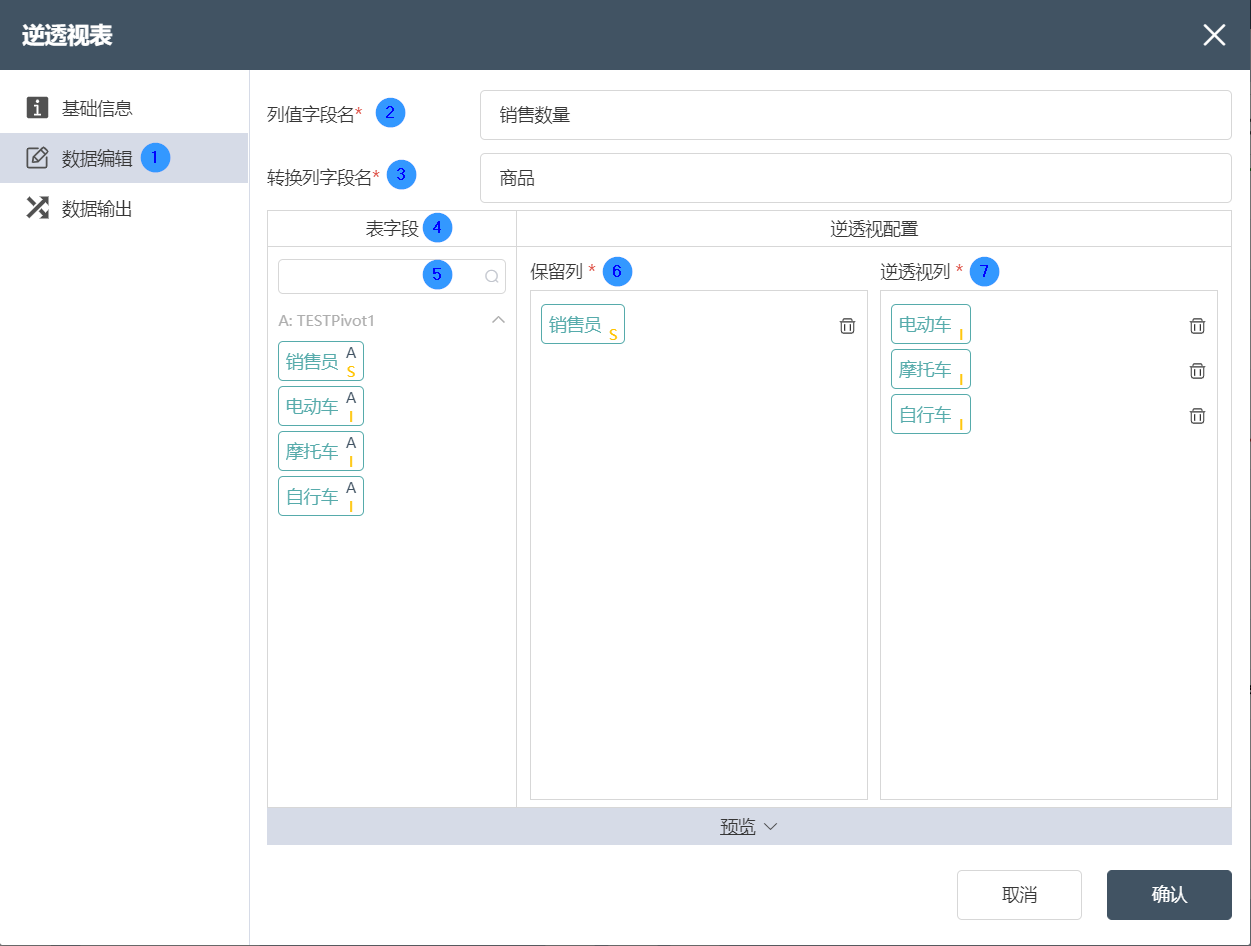
Task: Expand the 预览 preview panel
Action: coord(749,827)
